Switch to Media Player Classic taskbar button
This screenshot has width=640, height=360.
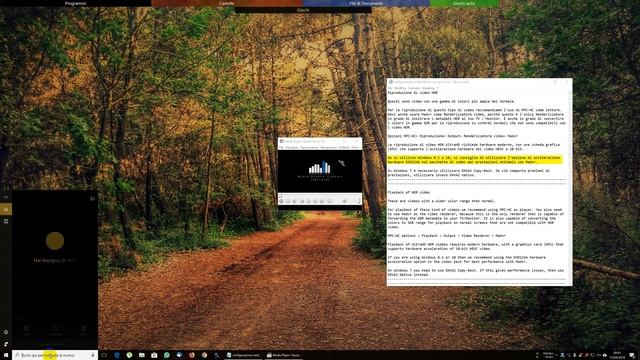284,355
